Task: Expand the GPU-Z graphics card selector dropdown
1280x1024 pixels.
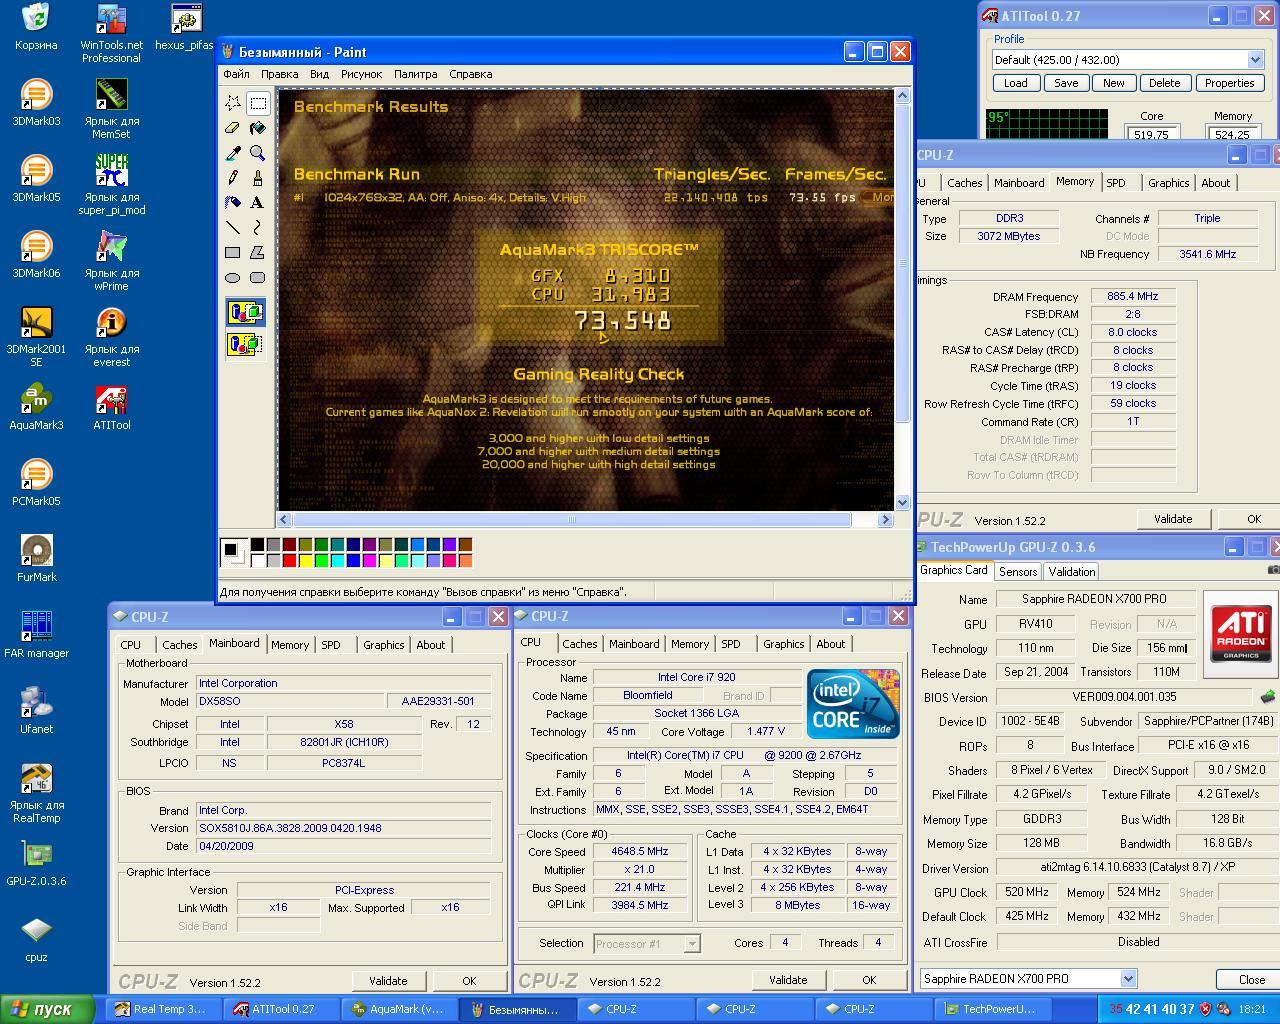Action: coord(1128,979)
